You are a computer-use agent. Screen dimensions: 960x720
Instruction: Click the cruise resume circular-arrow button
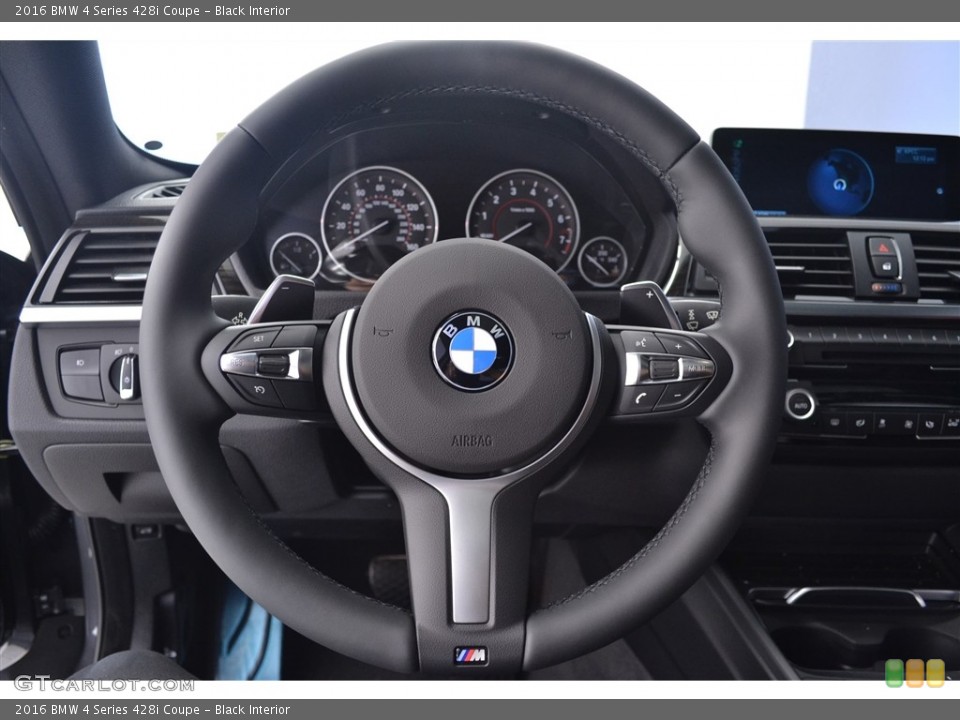258,389
